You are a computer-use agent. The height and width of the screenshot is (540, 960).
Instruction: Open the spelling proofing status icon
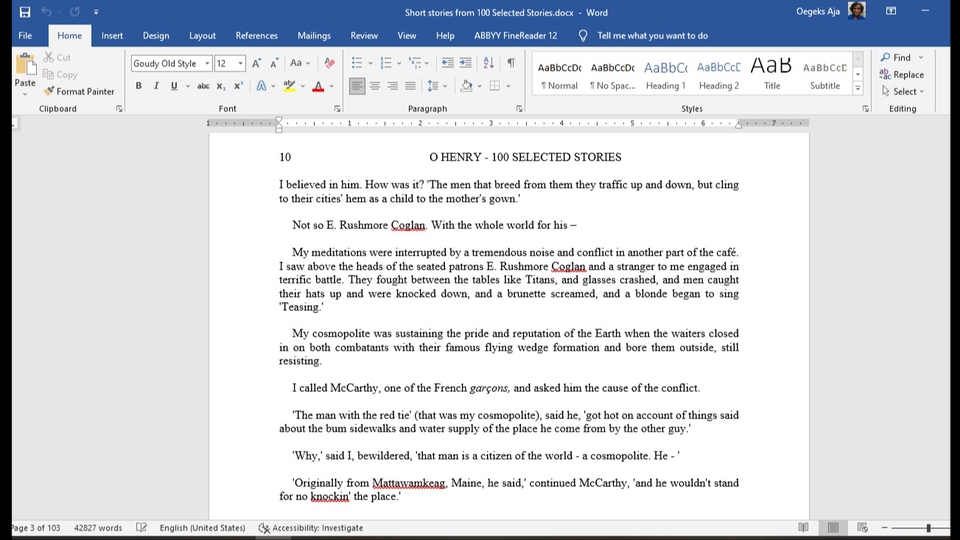coord(141,528)
